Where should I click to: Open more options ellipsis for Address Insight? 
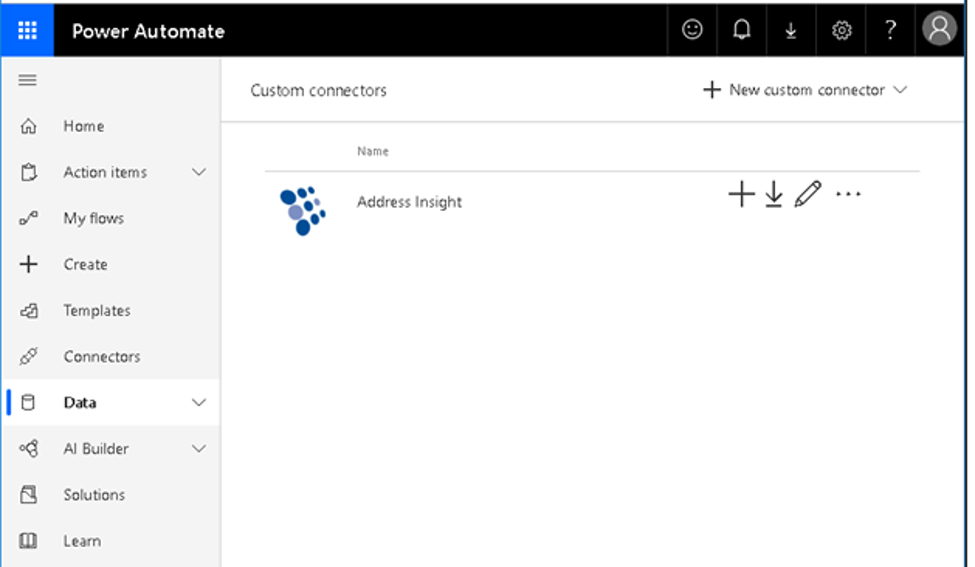click(x=848, y=194)
